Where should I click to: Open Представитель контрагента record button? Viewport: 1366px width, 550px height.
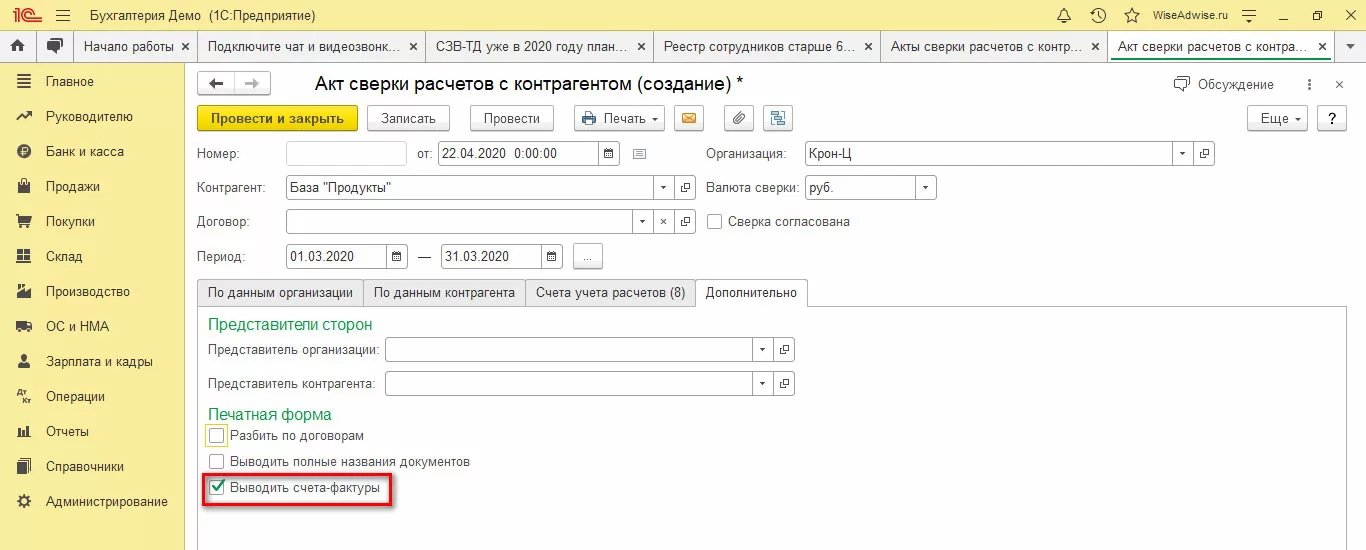[x=785, y=383]
